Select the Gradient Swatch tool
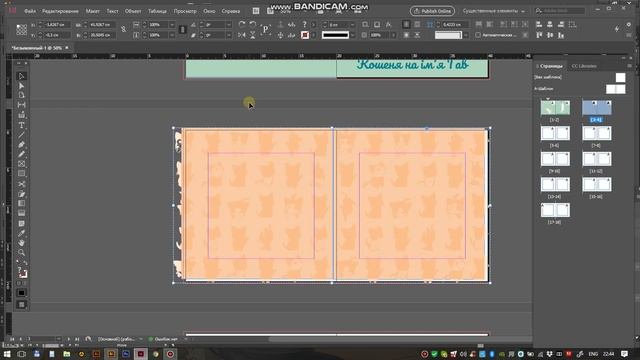640x360 pixels. pyautogui.click(x=21, y=203)
